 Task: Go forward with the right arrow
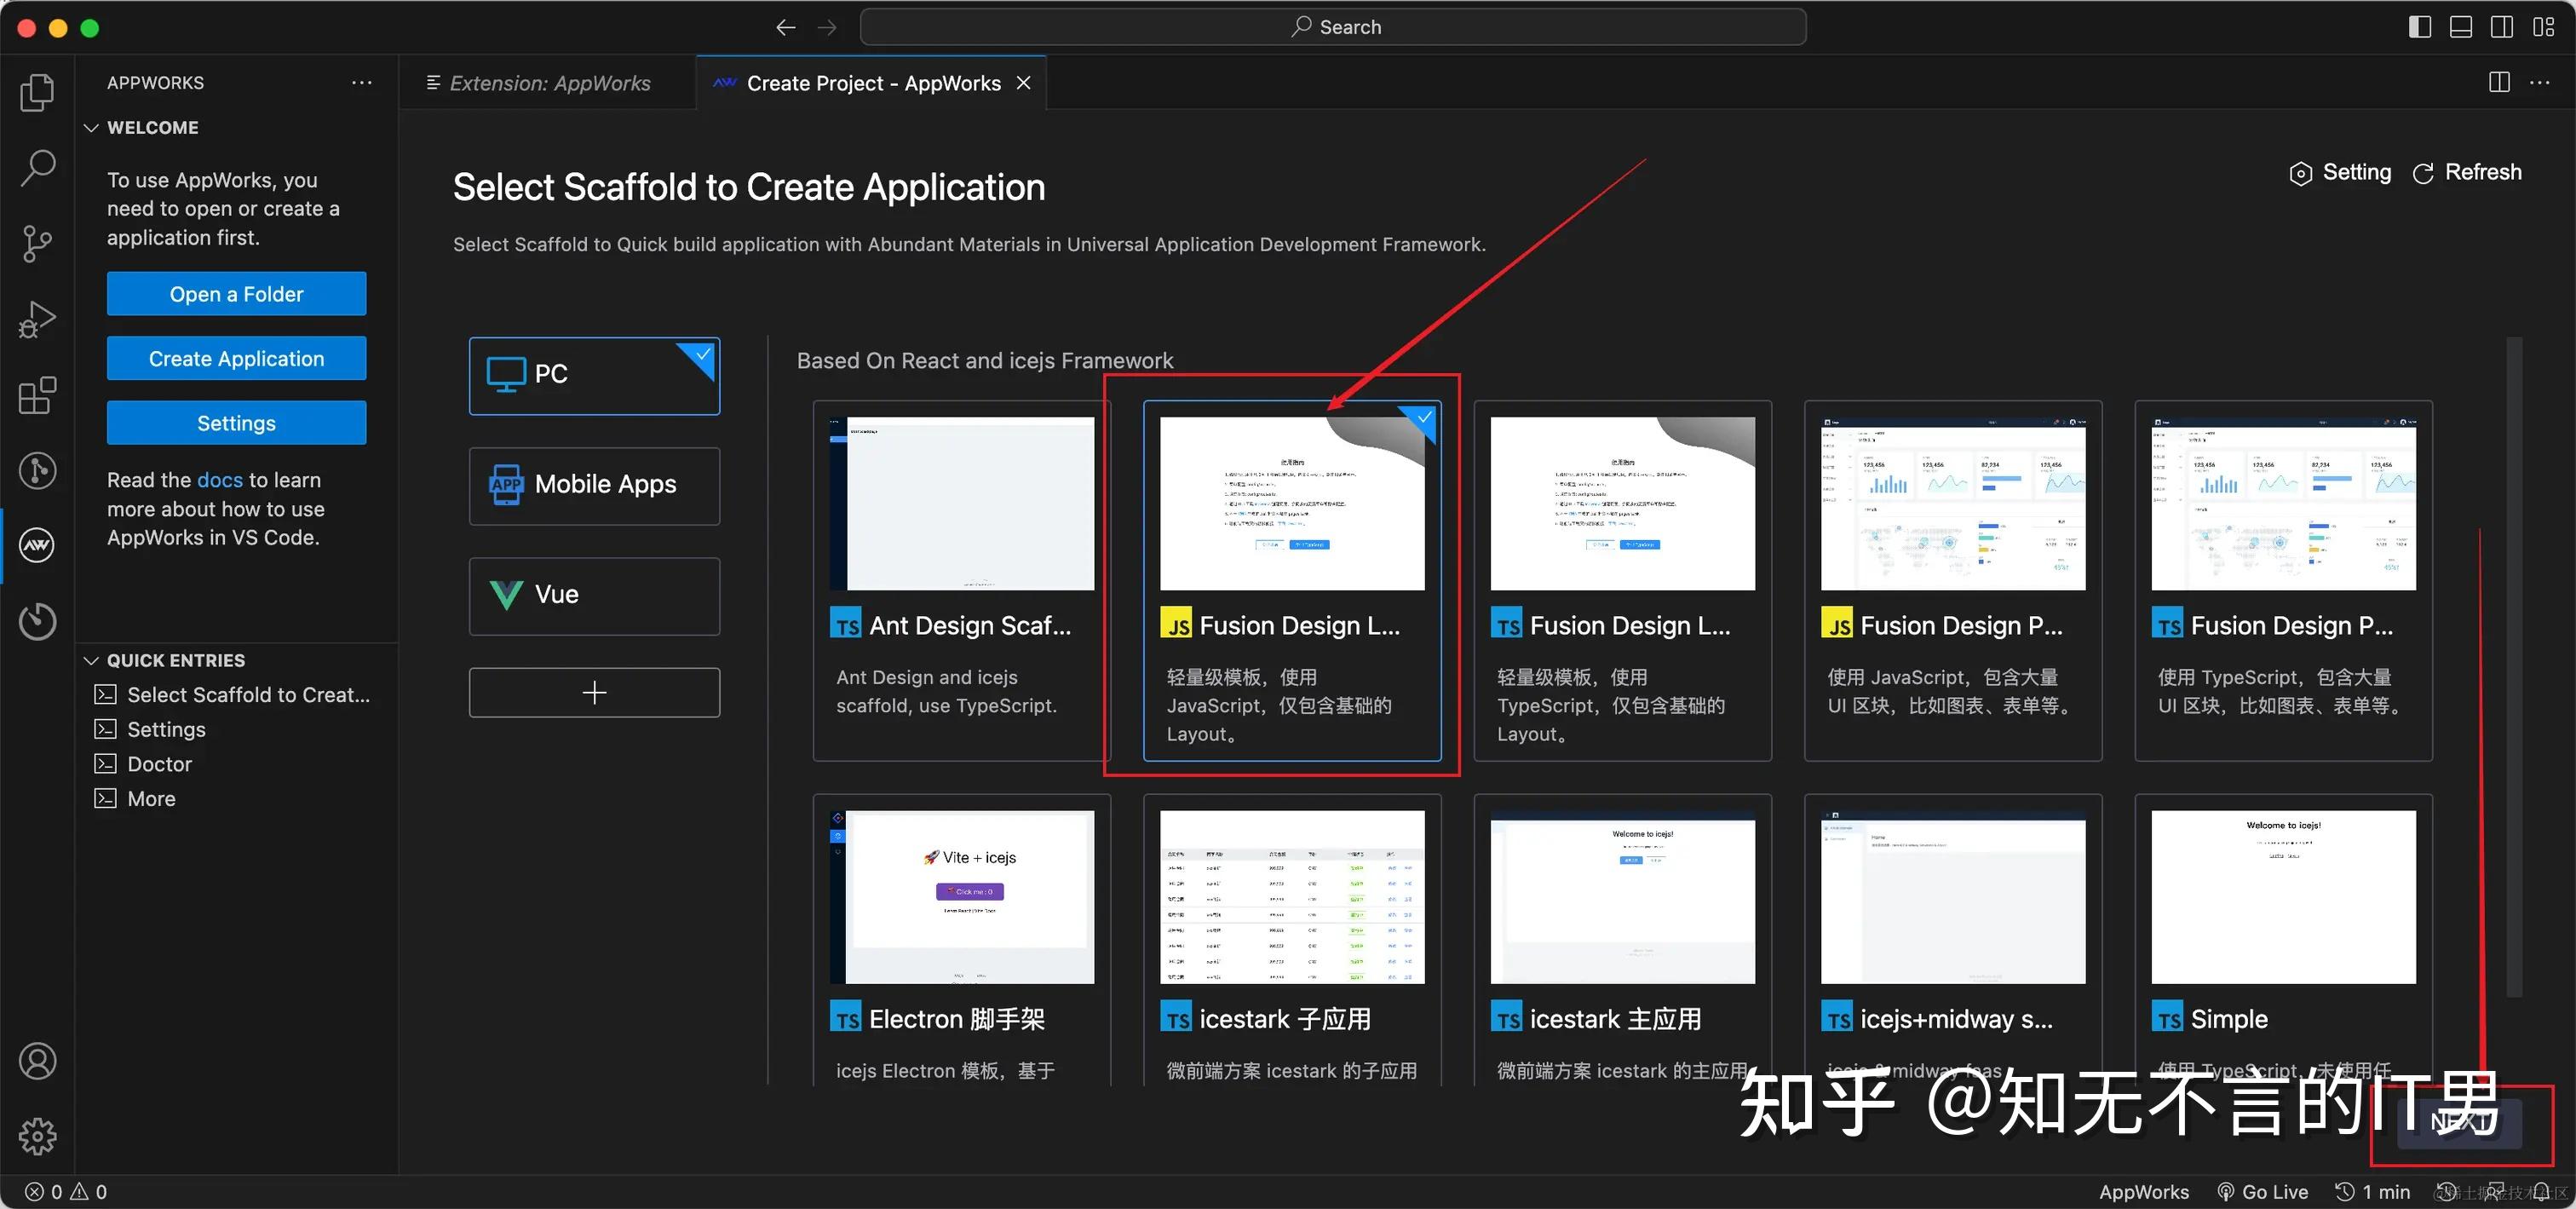pyautogui.click(x=827, y=27)
